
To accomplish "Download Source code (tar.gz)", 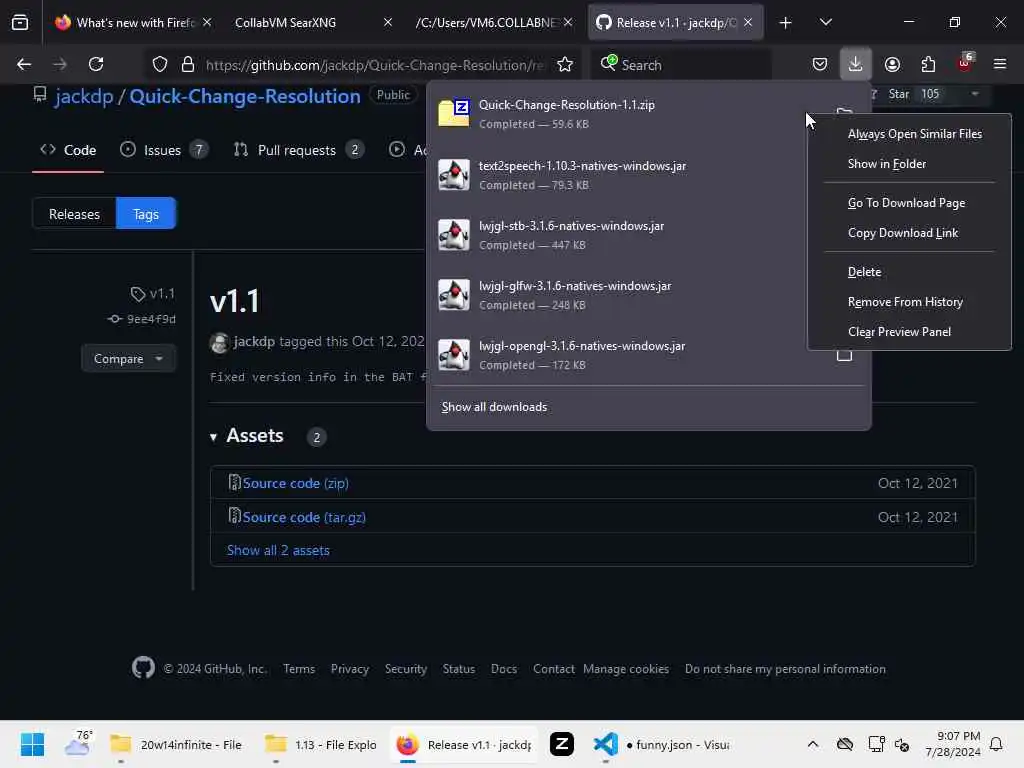I will [x=304, y=517].
